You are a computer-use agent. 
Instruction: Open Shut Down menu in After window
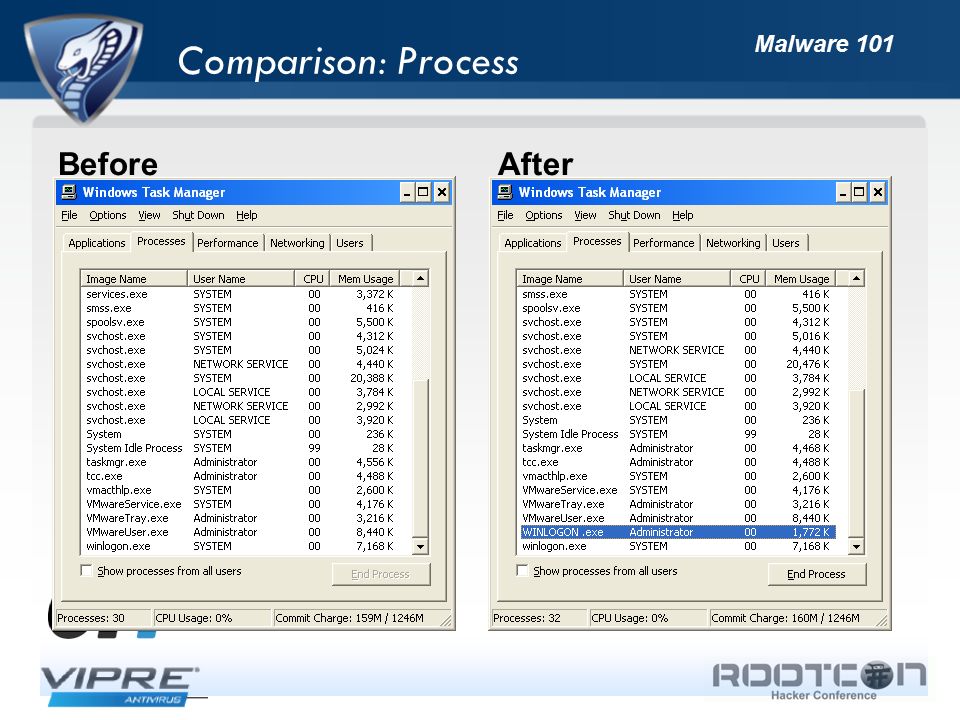[x=634, y=215]
